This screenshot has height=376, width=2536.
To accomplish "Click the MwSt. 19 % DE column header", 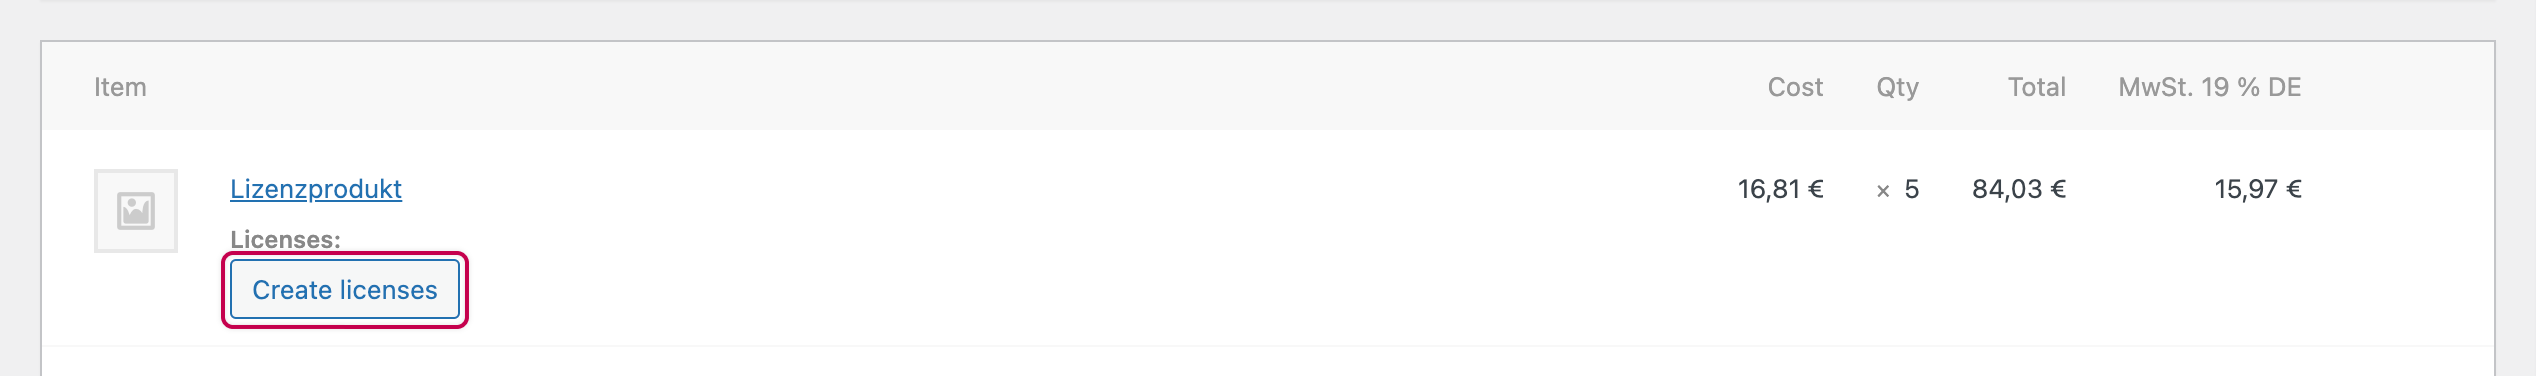I will [2210, 87].
